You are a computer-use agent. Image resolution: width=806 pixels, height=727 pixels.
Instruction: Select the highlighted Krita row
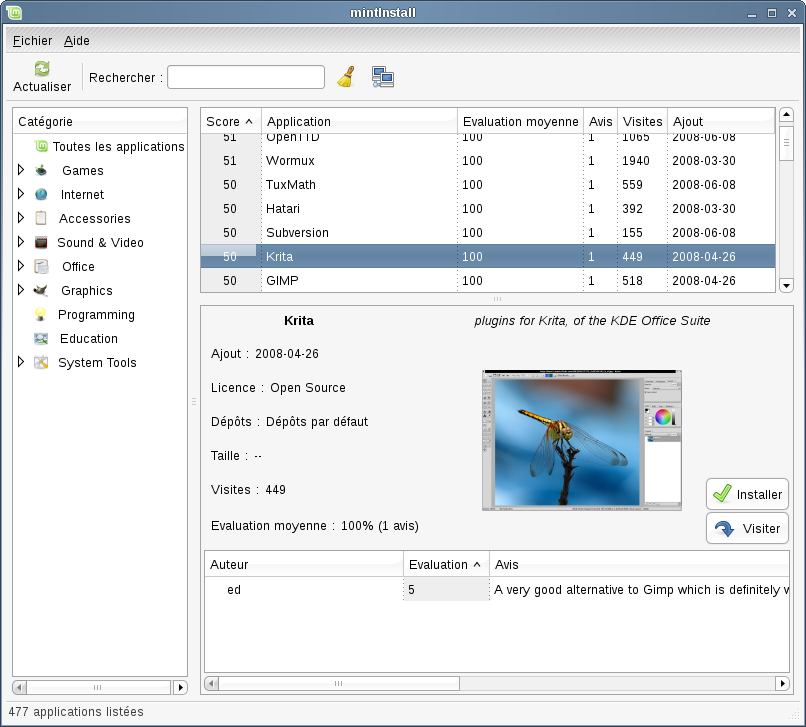click(x=487, y=257)
